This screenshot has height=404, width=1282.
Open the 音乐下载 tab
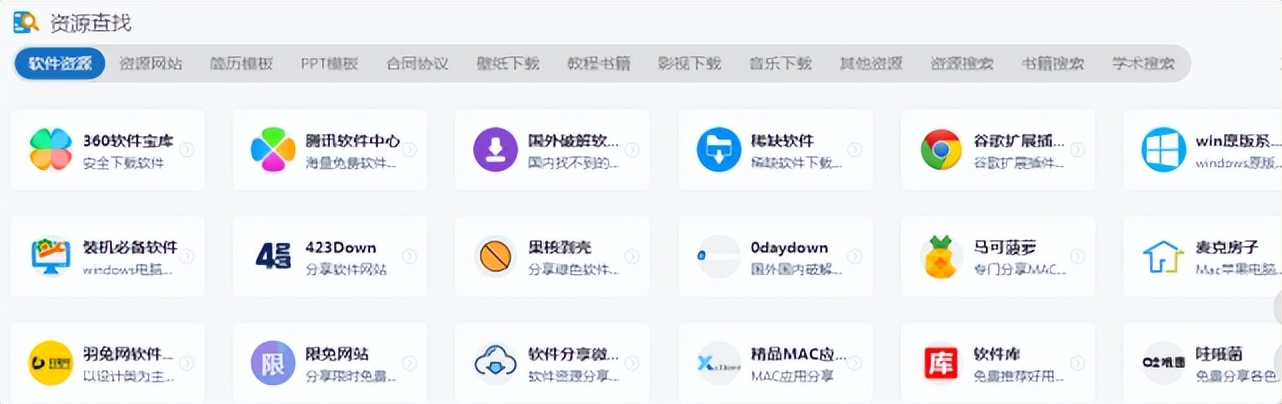(780, 63)
